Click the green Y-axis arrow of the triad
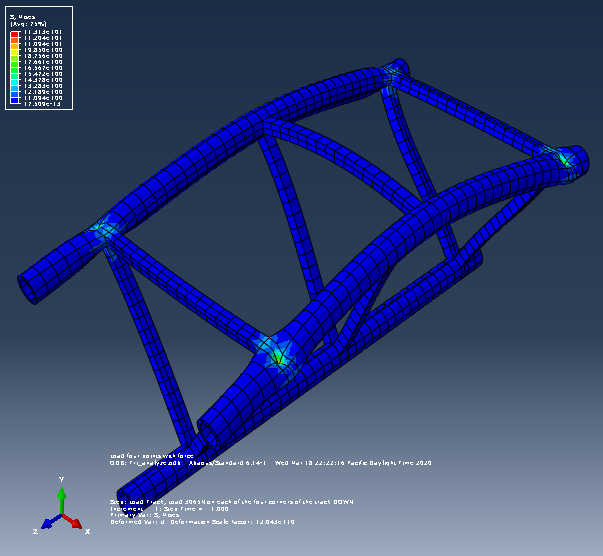Viewport: 603px width, 556px height. tap(62, 500)
